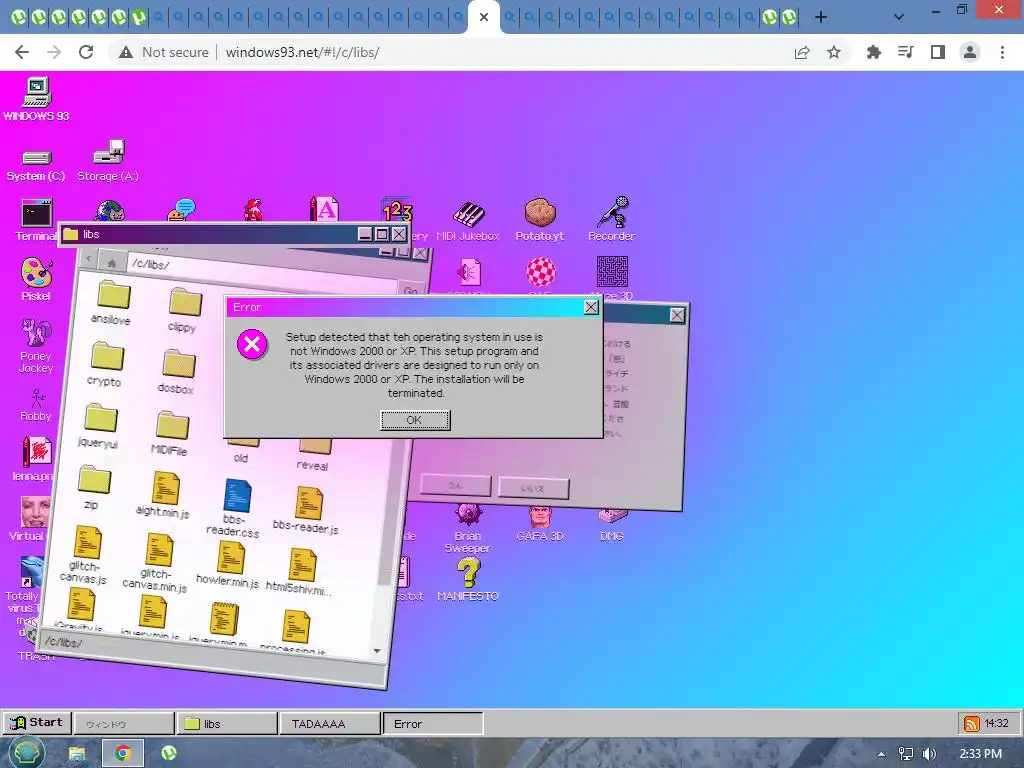Open the MIDIFile folder
The width and height of the screenshot is (1024, 768).
tap(170, 433)
